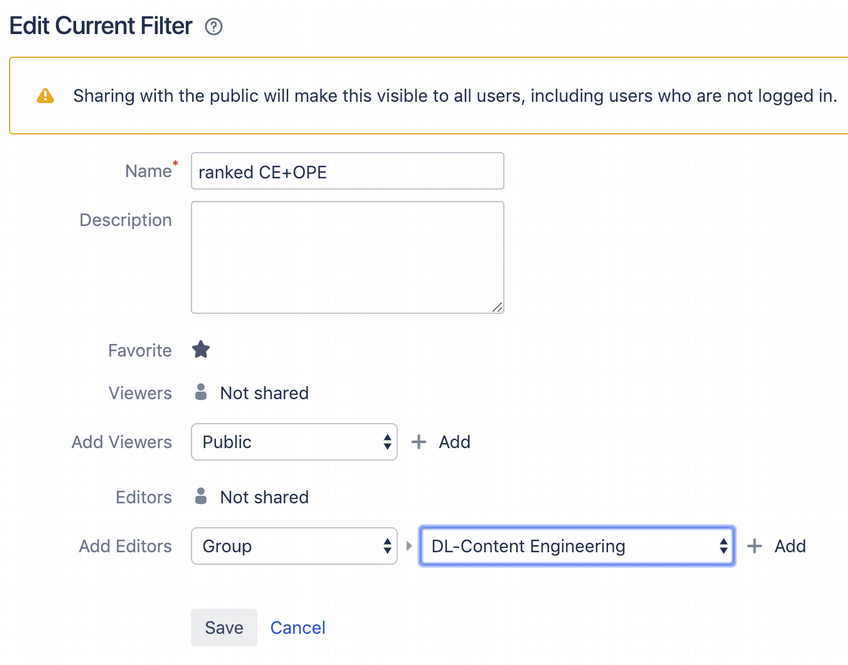The width and height of the screenshot is (848, 665).
Task: Click the Not shared text under Viewers
Action: coord(264,393)
